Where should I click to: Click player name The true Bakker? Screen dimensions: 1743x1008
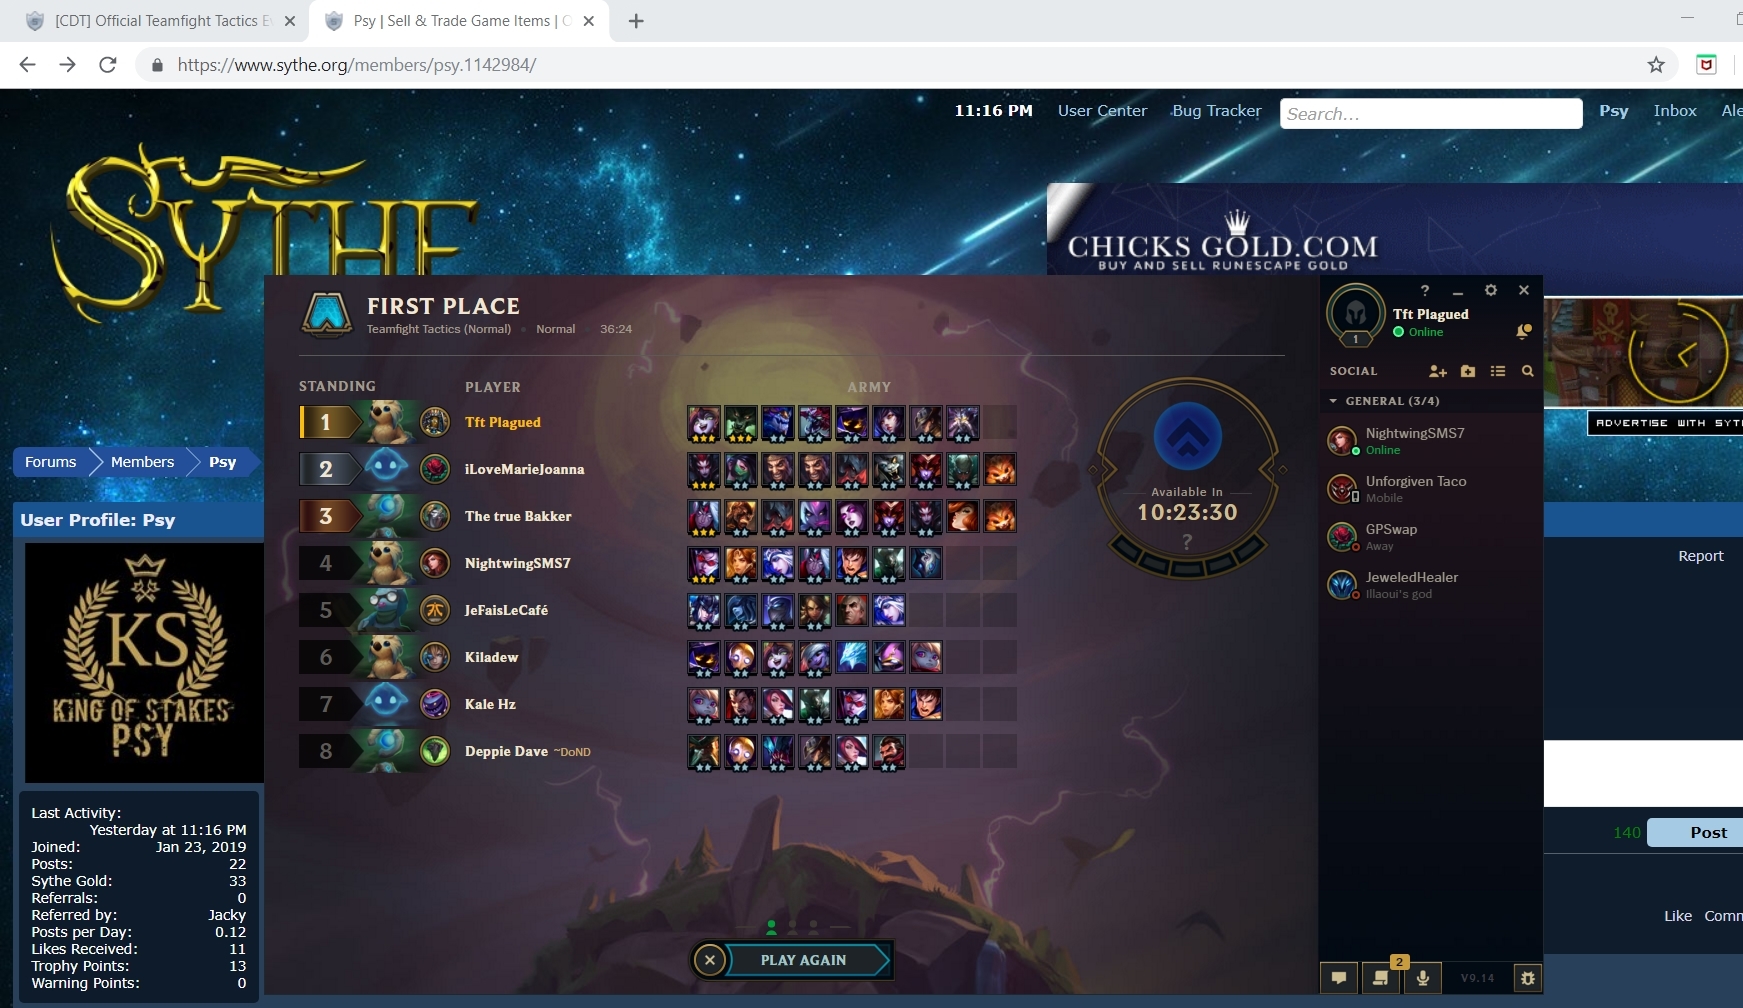[x=518, y=516]
